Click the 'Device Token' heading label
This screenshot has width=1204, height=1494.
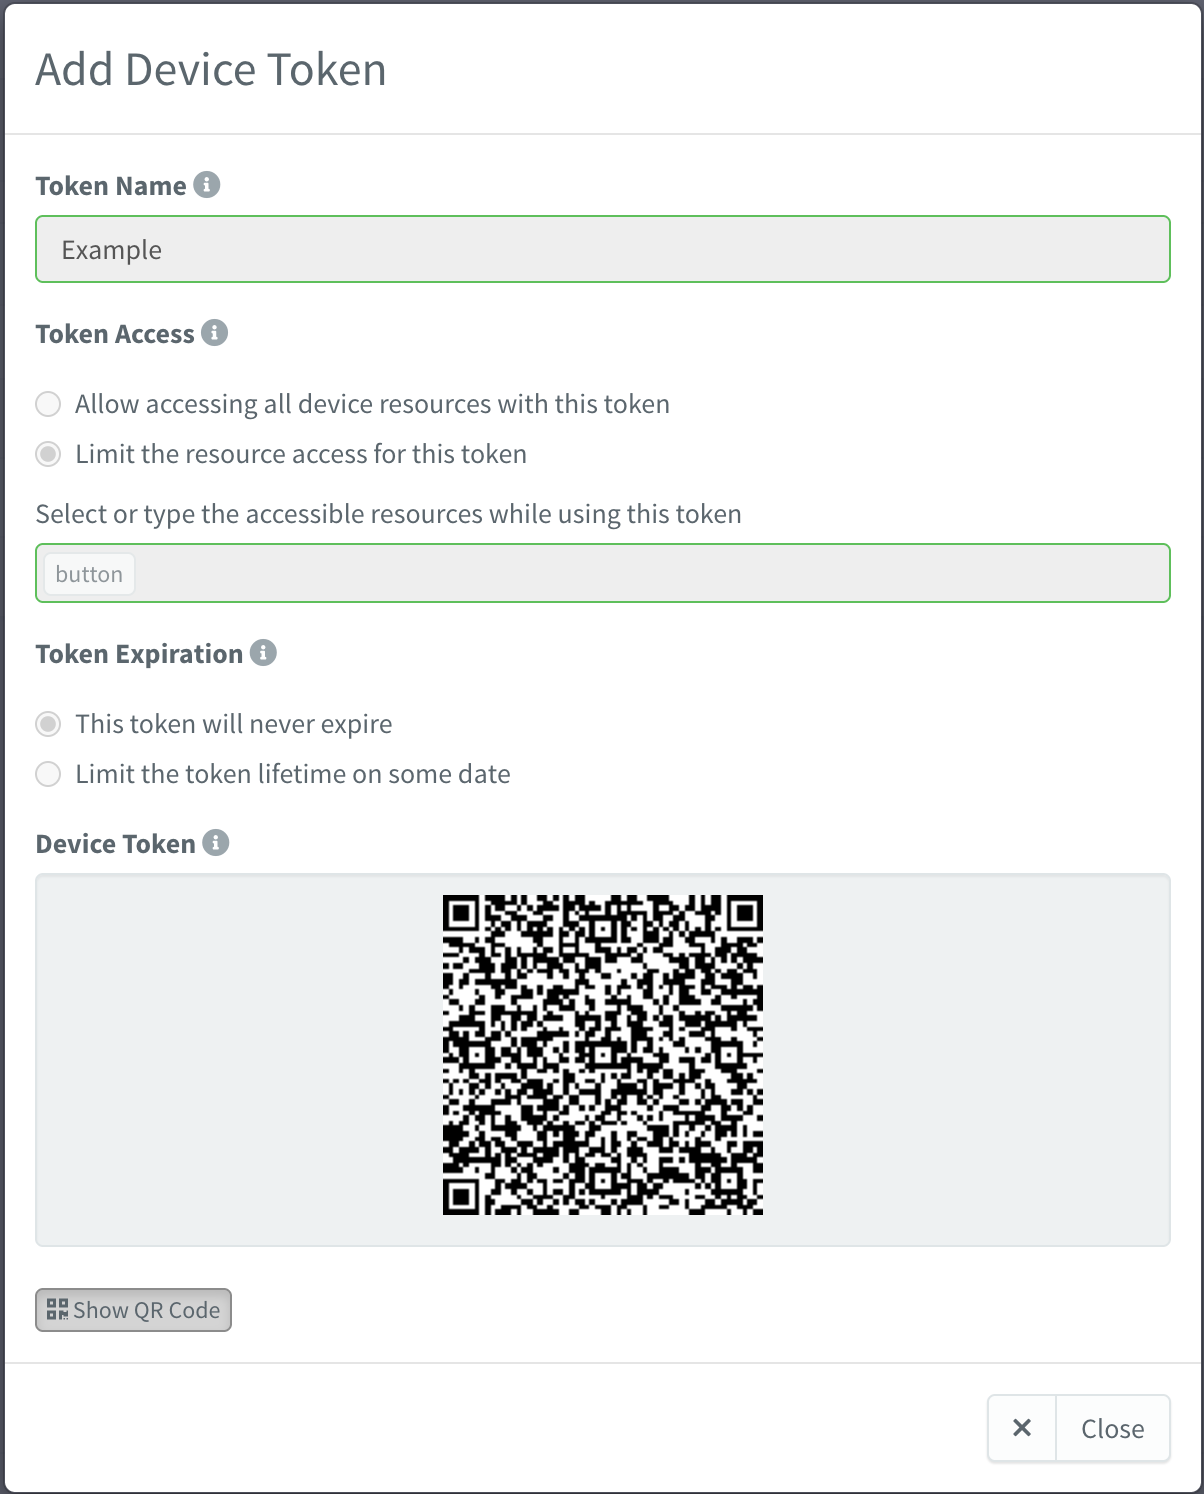[x=115, y=844]
